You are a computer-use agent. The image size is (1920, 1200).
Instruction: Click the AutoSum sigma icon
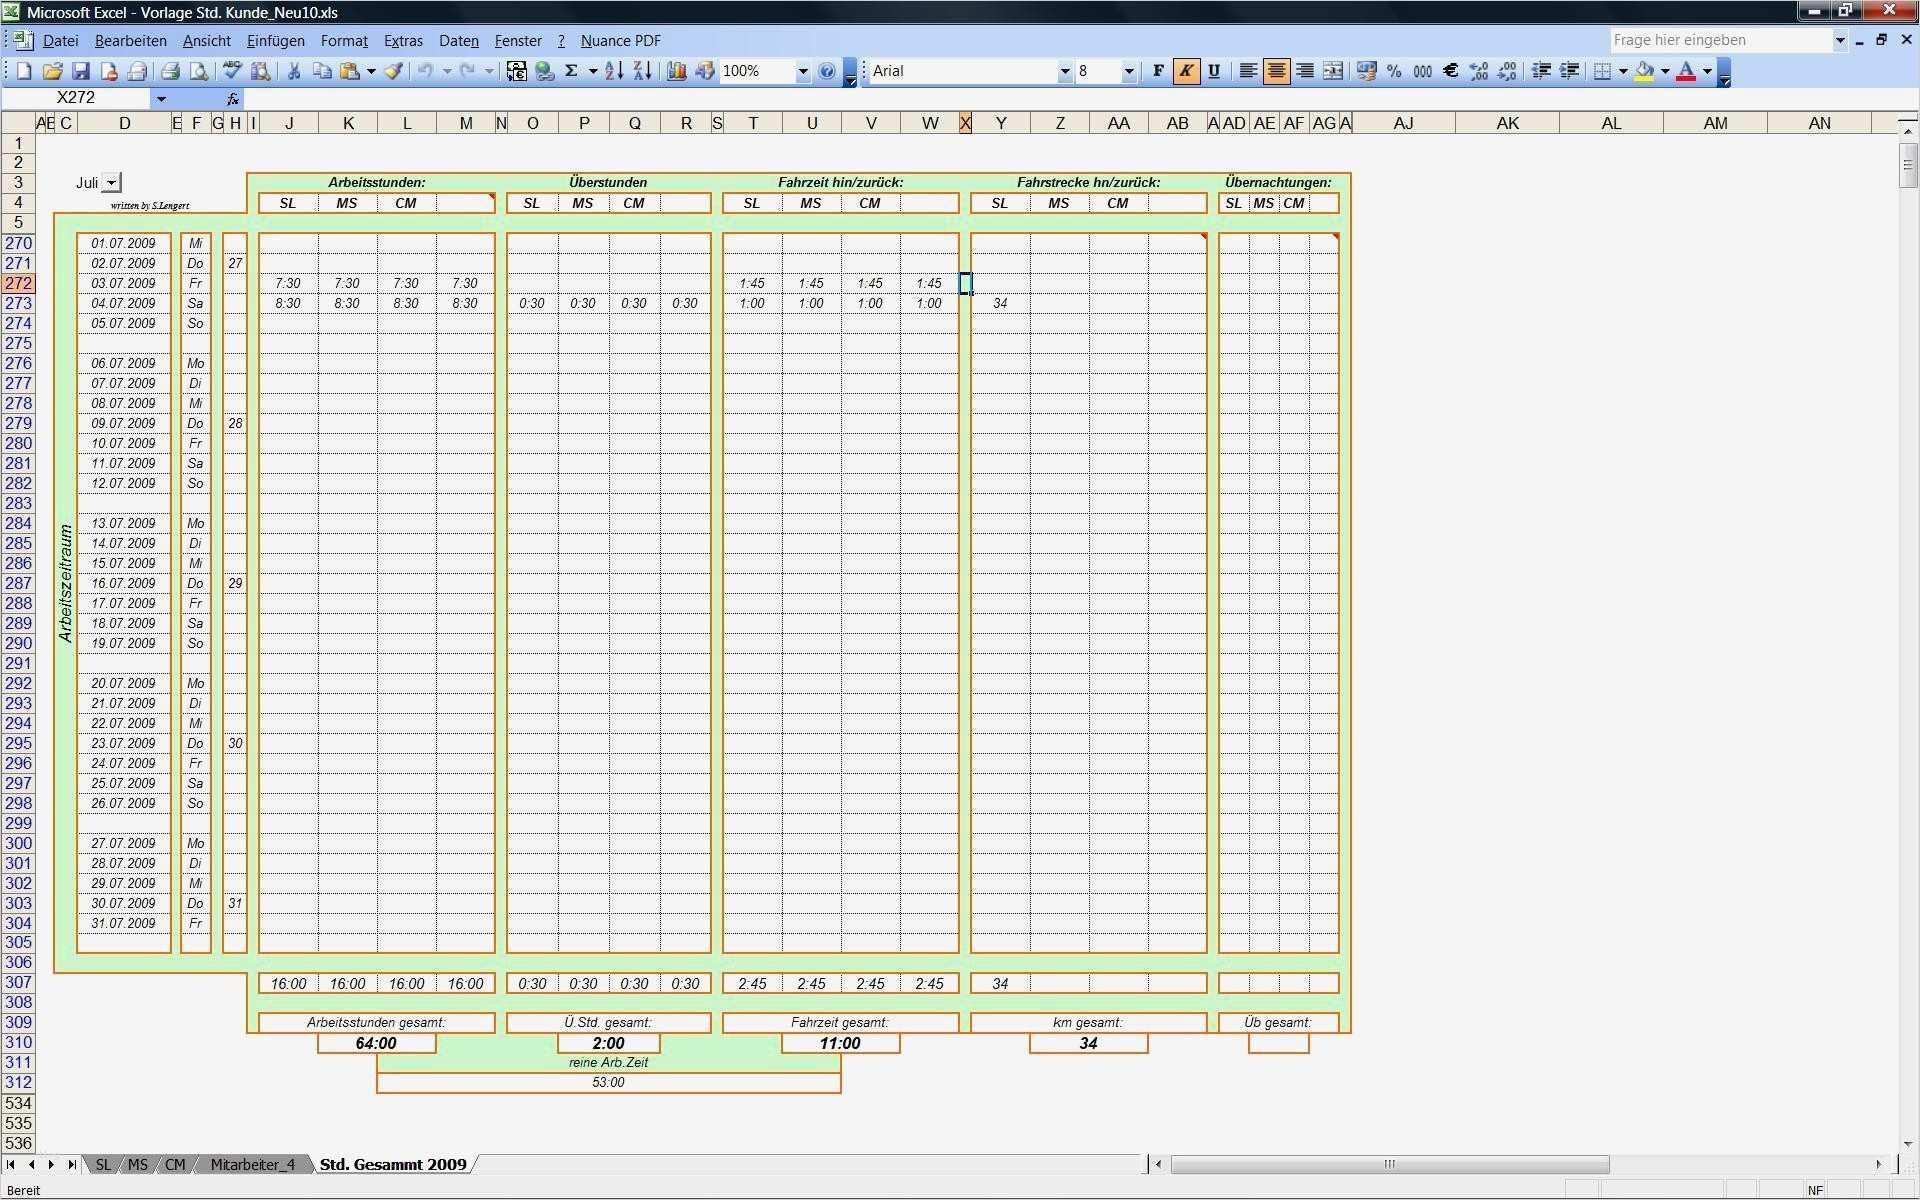click(572, 71)
